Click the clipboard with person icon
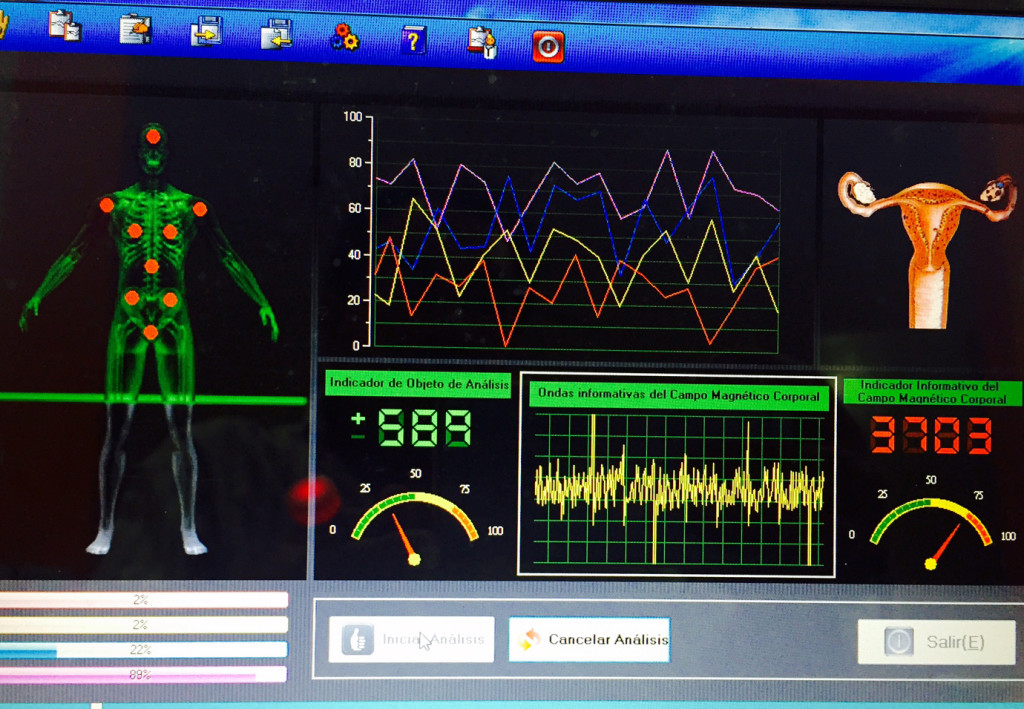1024x709 pixels. click(481, 42)
